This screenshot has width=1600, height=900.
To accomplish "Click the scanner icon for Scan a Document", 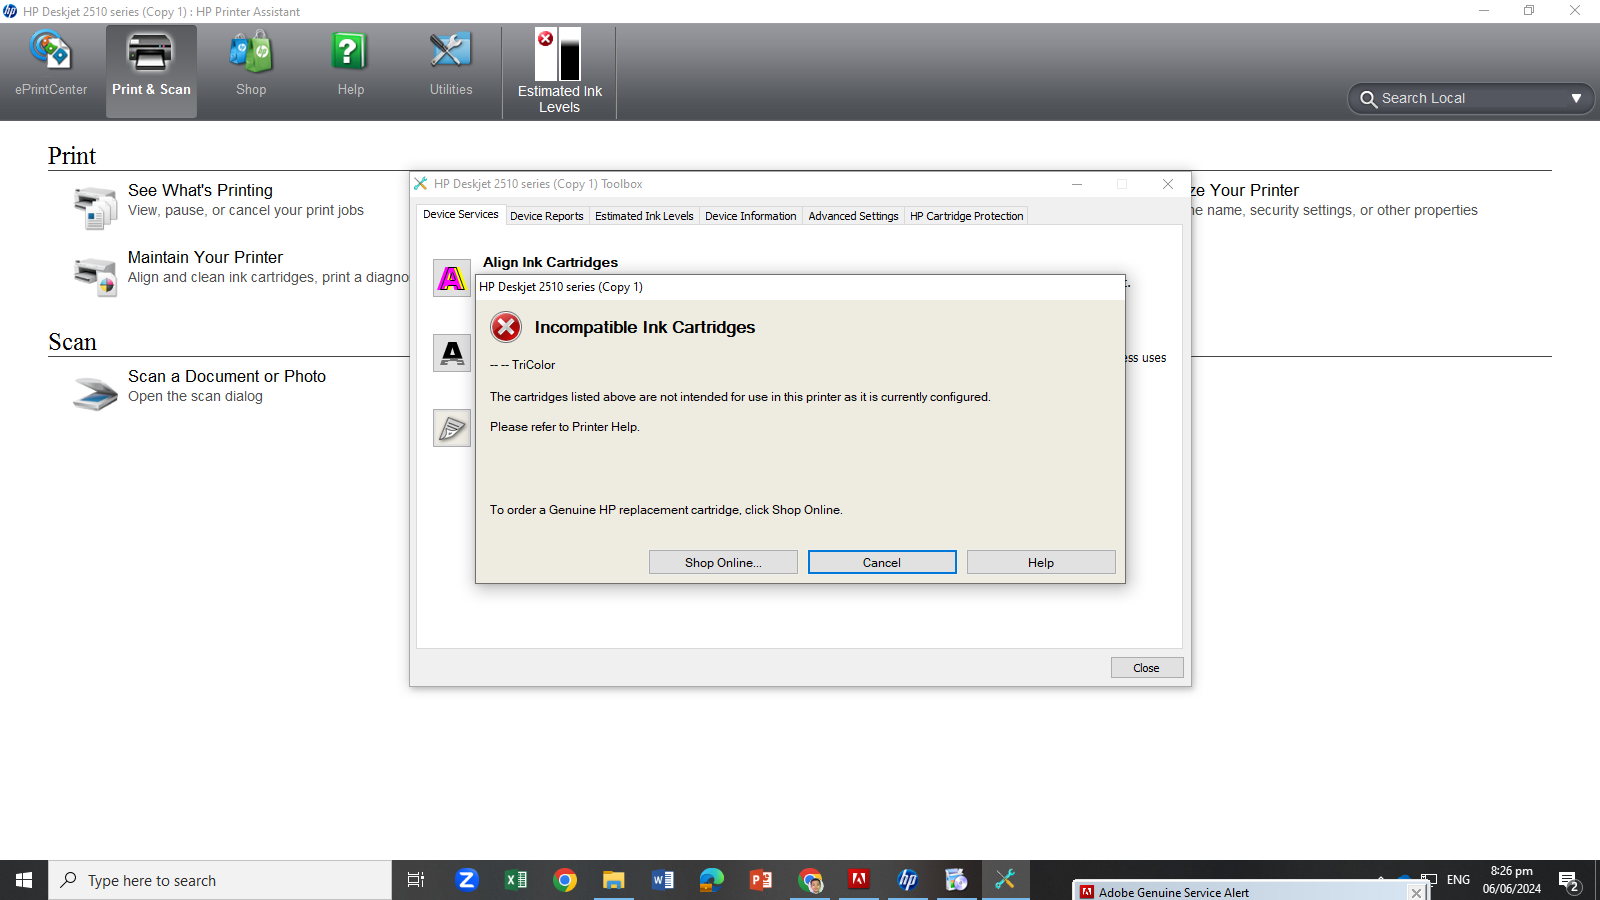I will coord(96,393).
